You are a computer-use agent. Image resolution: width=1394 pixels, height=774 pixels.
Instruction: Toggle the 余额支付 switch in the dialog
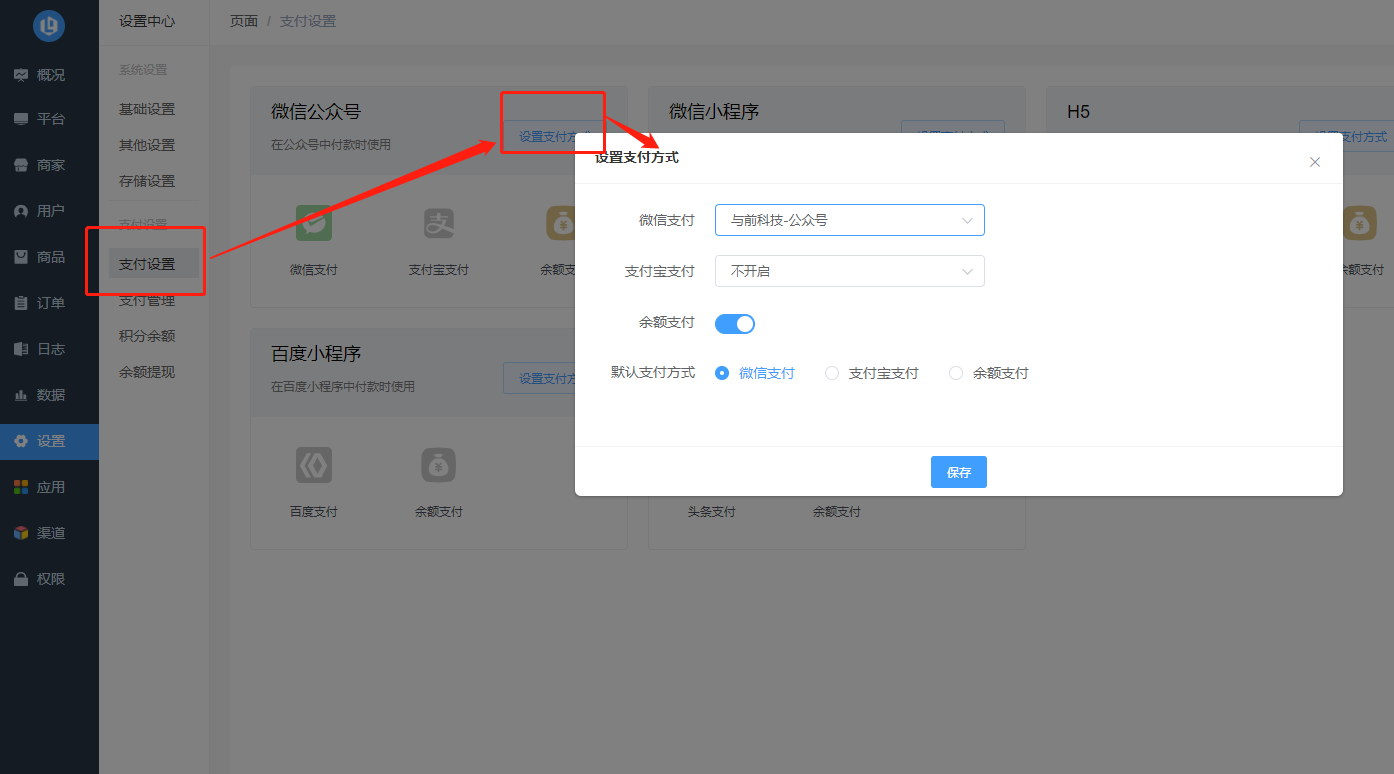[x=735, y=323]
